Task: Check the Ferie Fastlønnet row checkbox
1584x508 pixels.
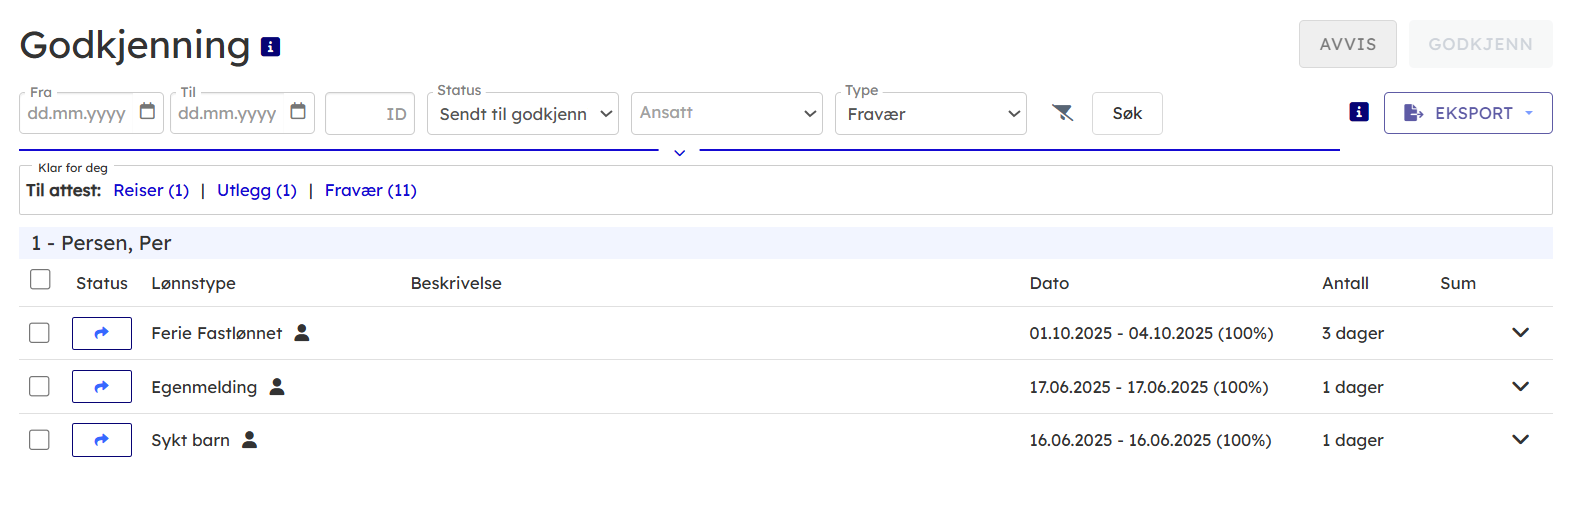Action: (39, 333)
